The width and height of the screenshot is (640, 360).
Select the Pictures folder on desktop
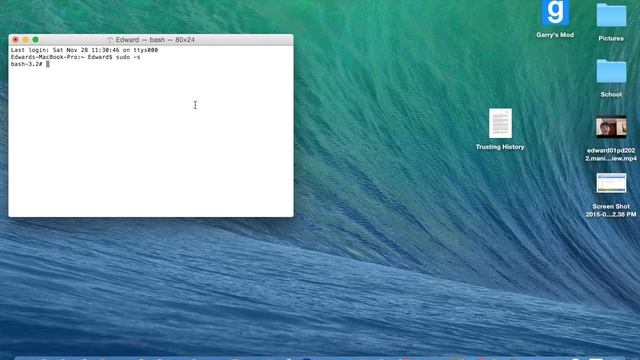[x=611, y=16]
